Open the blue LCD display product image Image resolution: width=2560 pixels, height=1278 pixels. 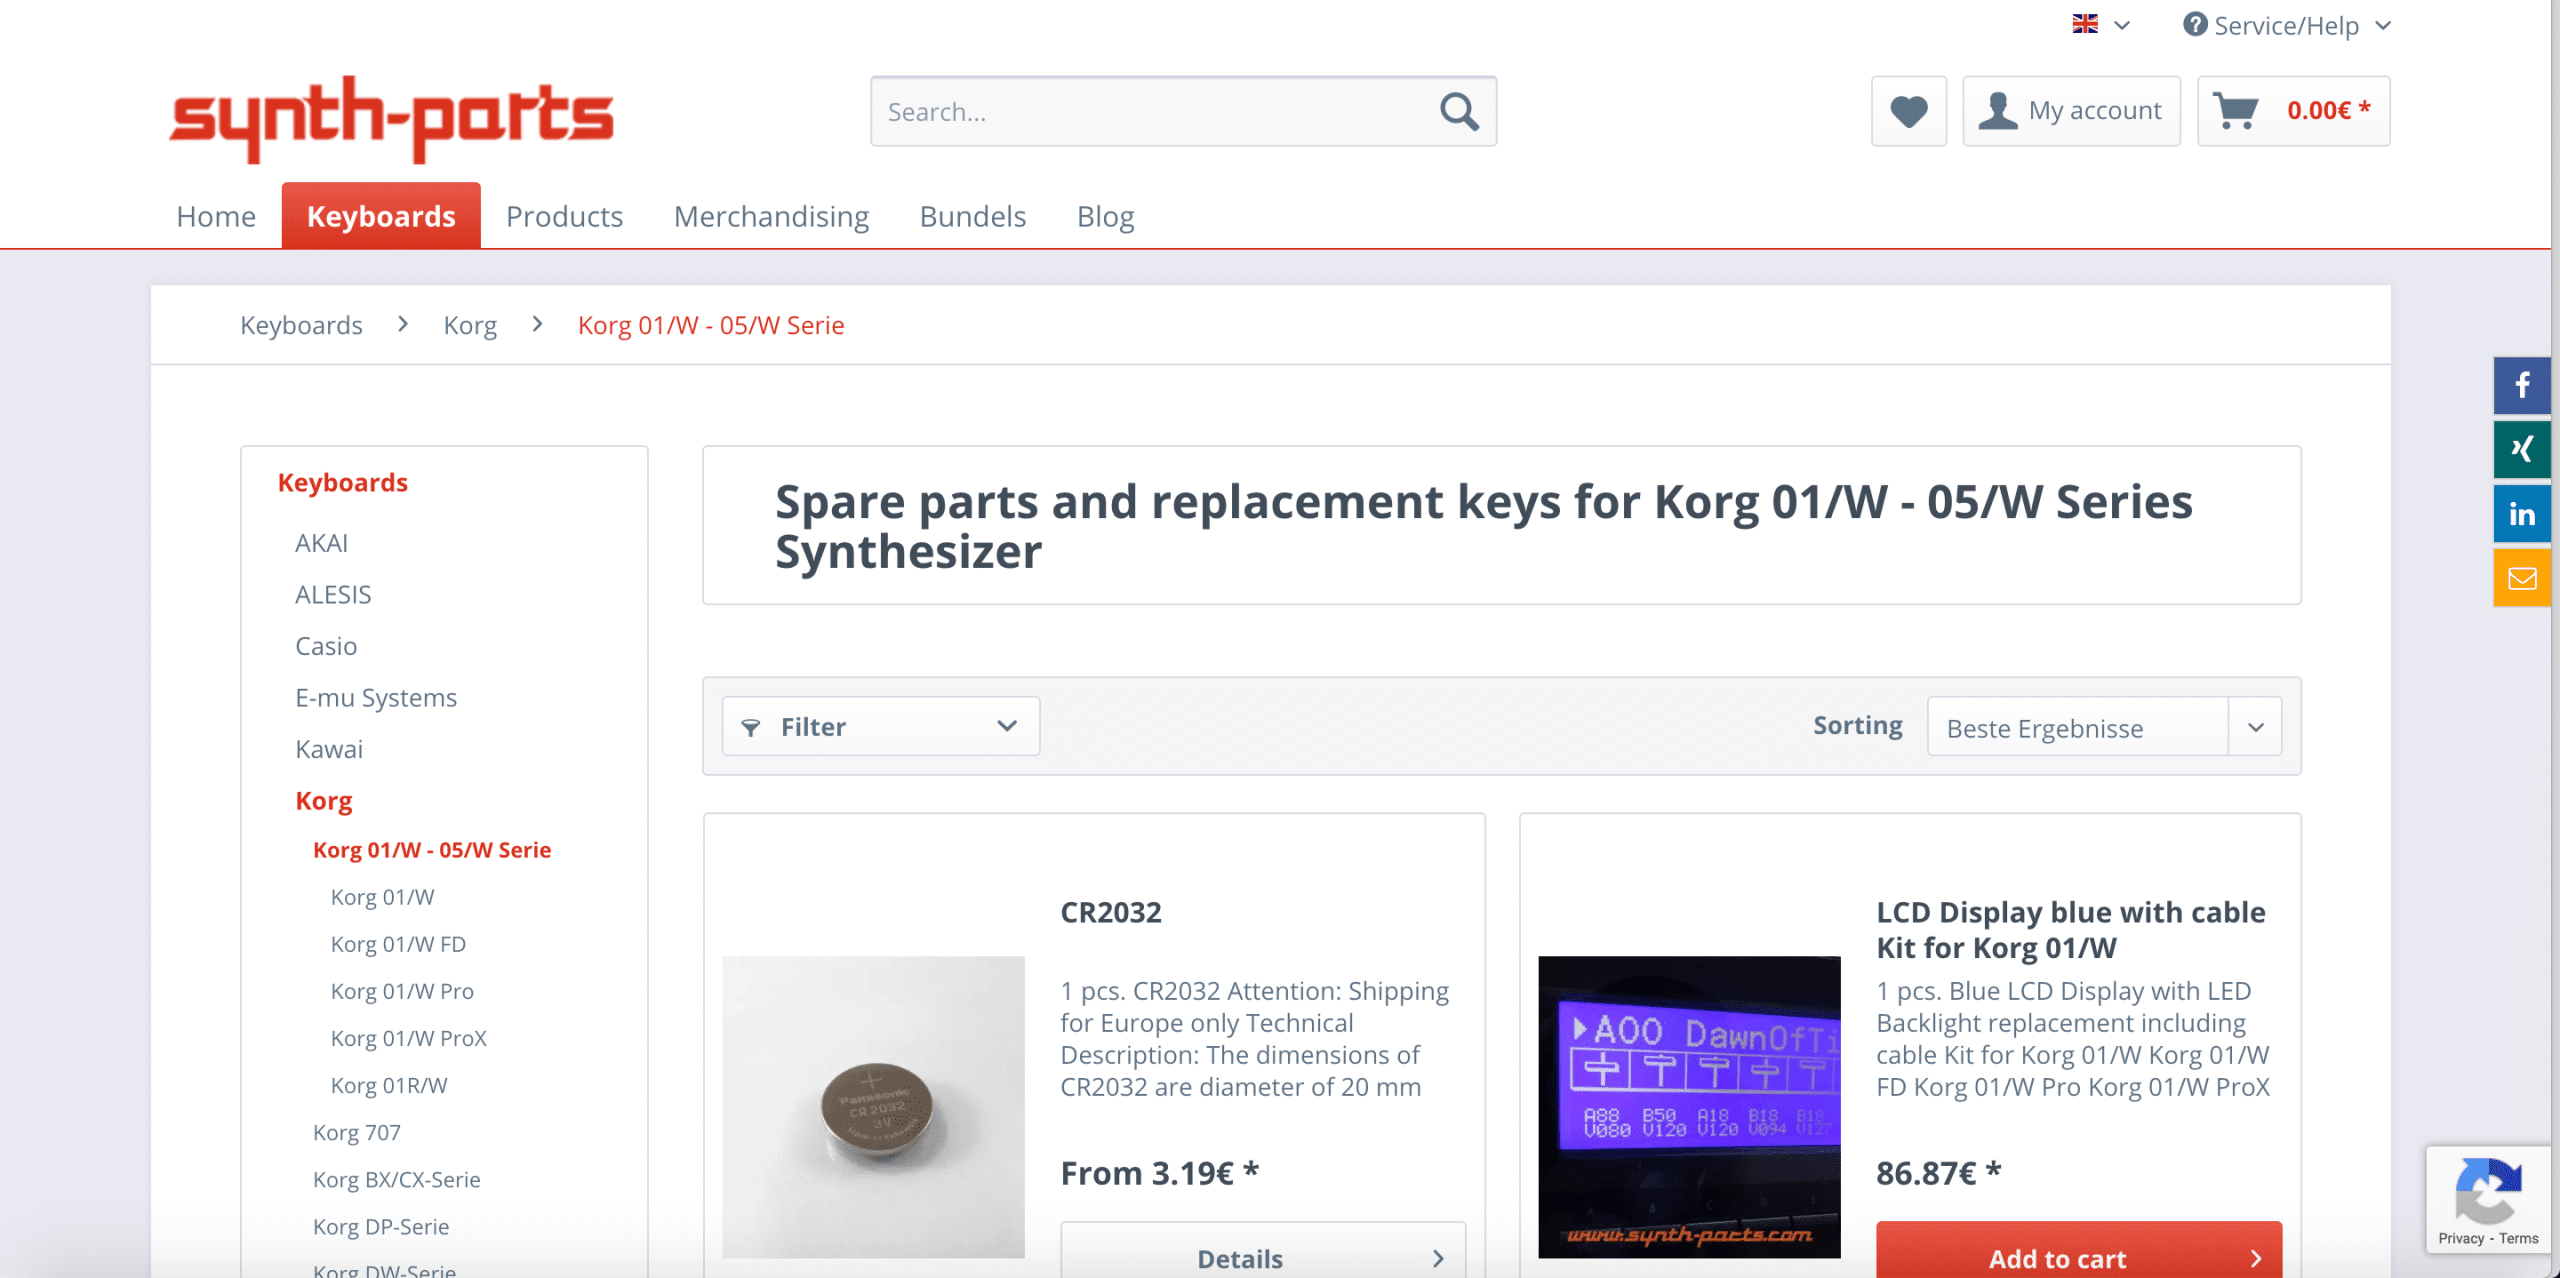1689,1107
